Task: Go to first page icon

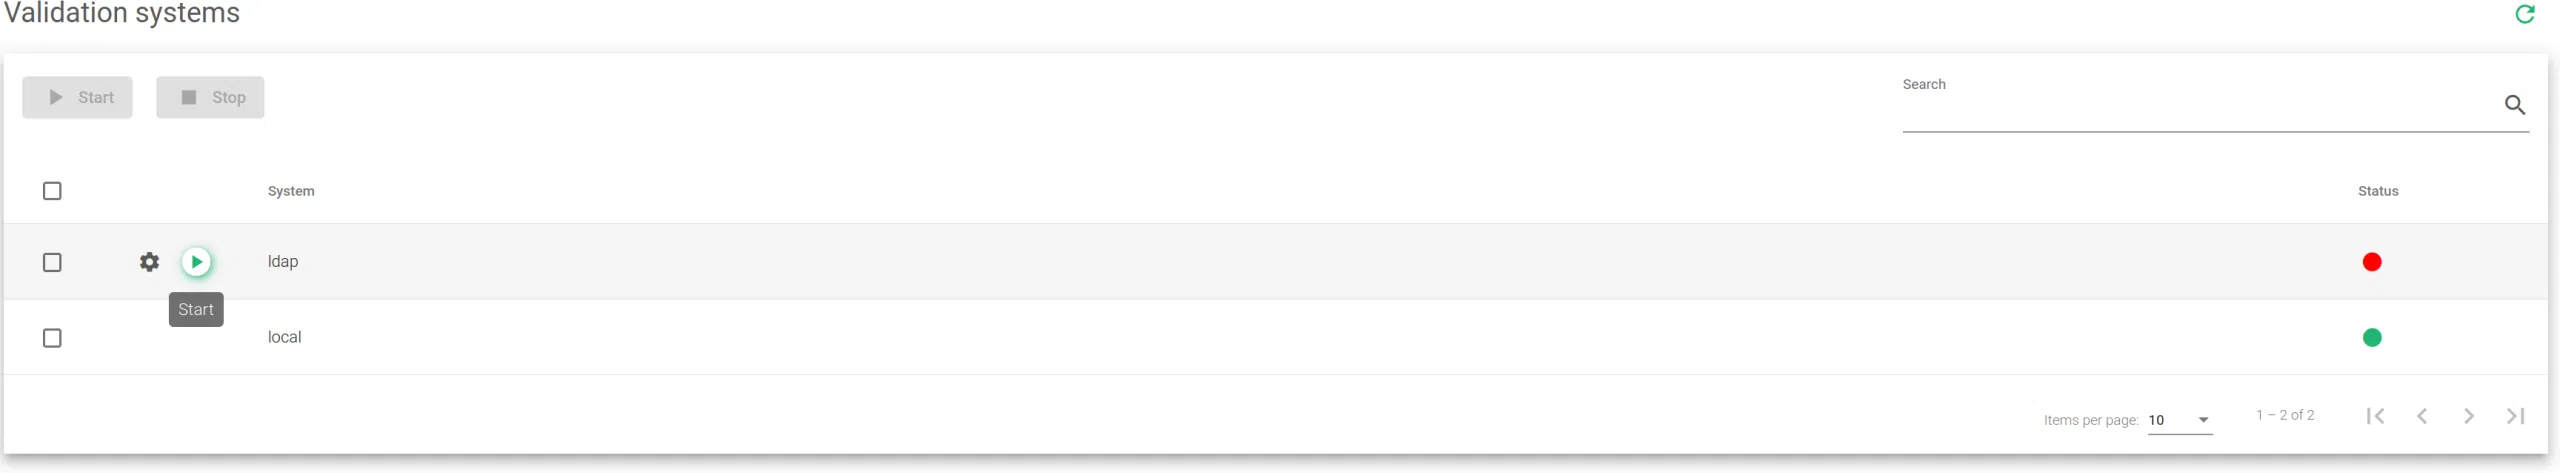Action: (x=2375, y=416)
